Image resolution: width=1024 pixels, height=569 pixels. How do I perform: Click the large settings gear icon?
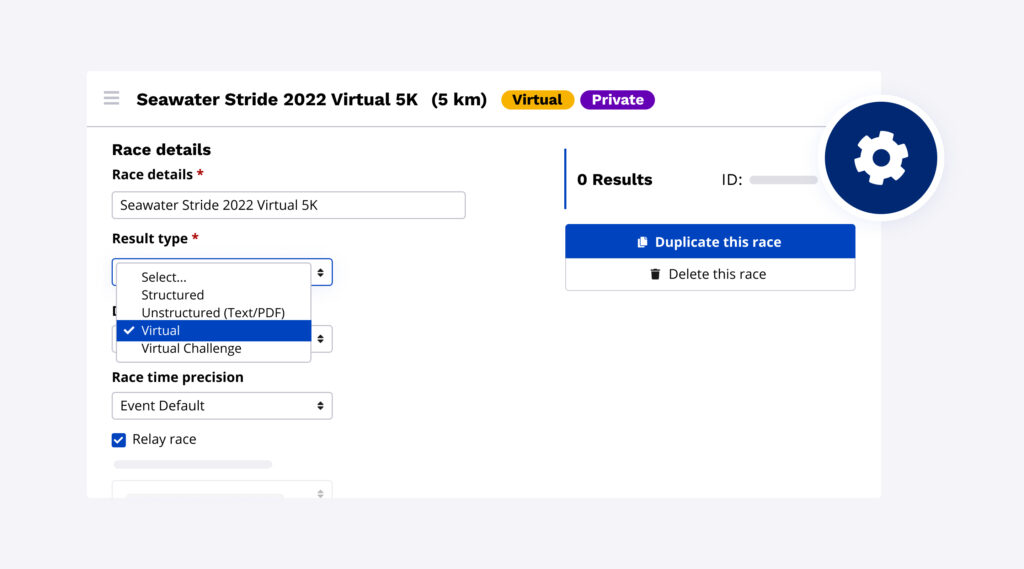point(880,158)
